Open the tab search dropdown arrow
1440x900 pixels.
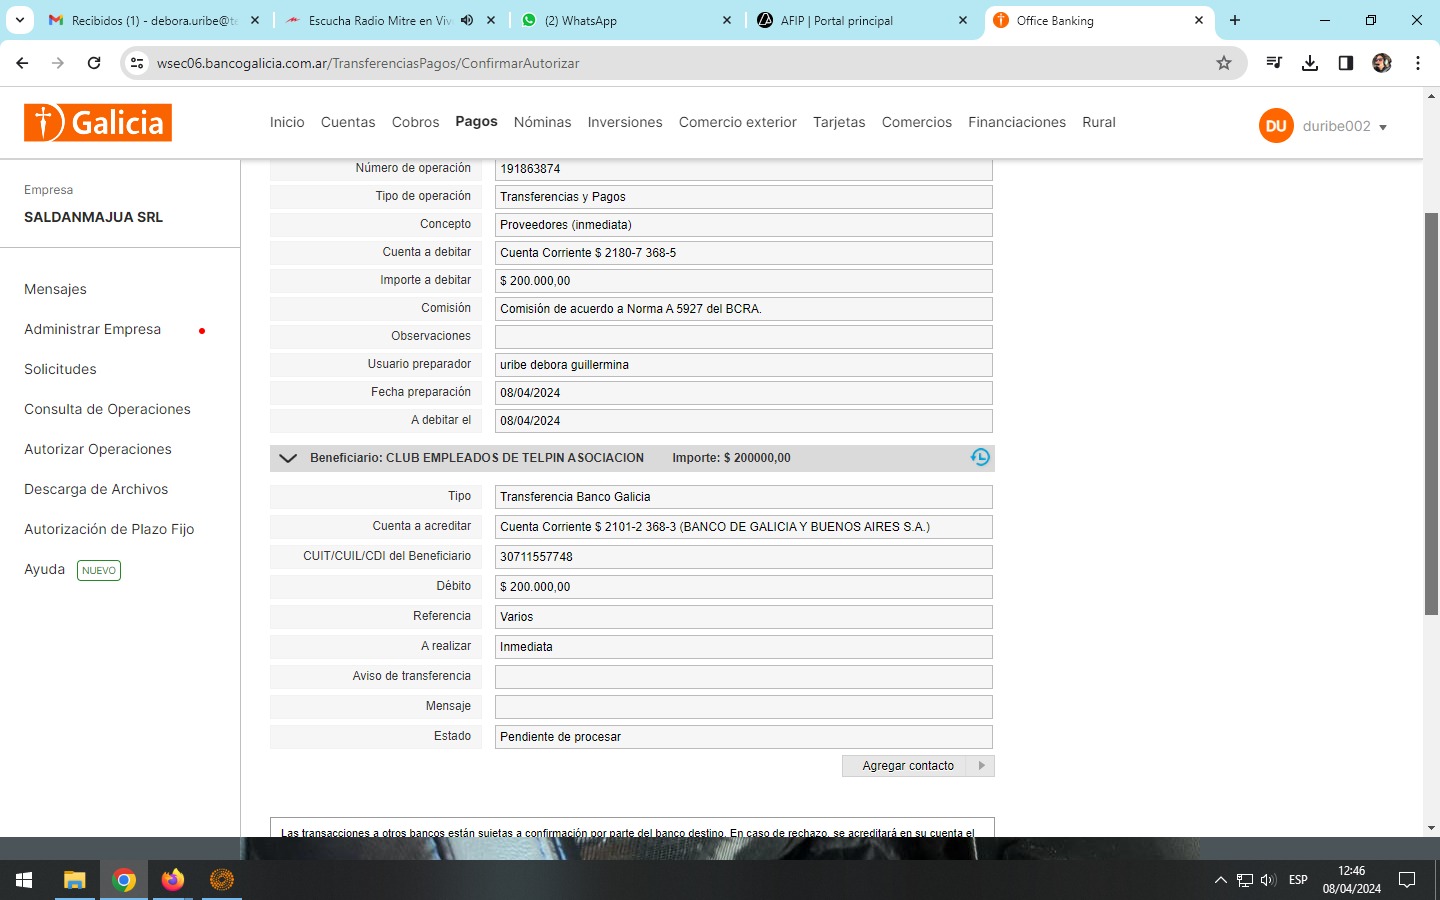pyautogui.click(x=20, y=20)
